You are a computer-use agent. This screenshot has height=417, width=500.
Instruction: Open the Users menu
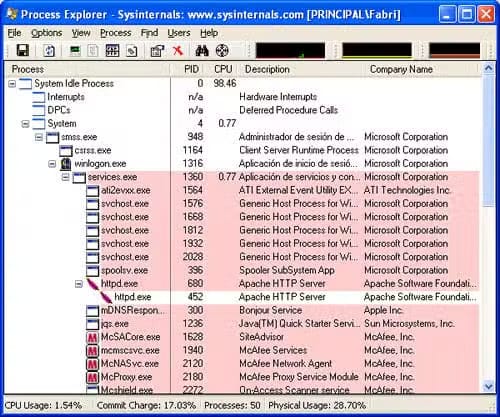(x=179, y=33)
